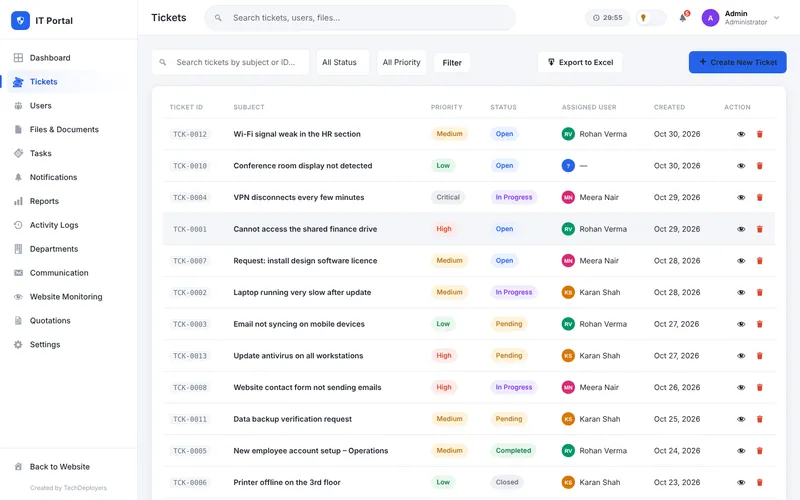This screenshot has height=500, width=800.
Task: View ticket TCK-0006 with the eye icon
Action: click(741, 482)
